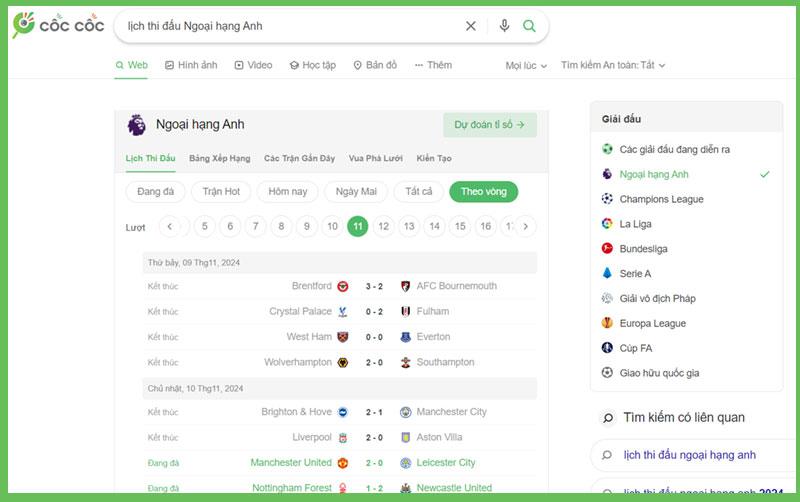Click the Manchester United team crest
The image size is (800, 502).
pyautogui.click(x=343, y=463)
